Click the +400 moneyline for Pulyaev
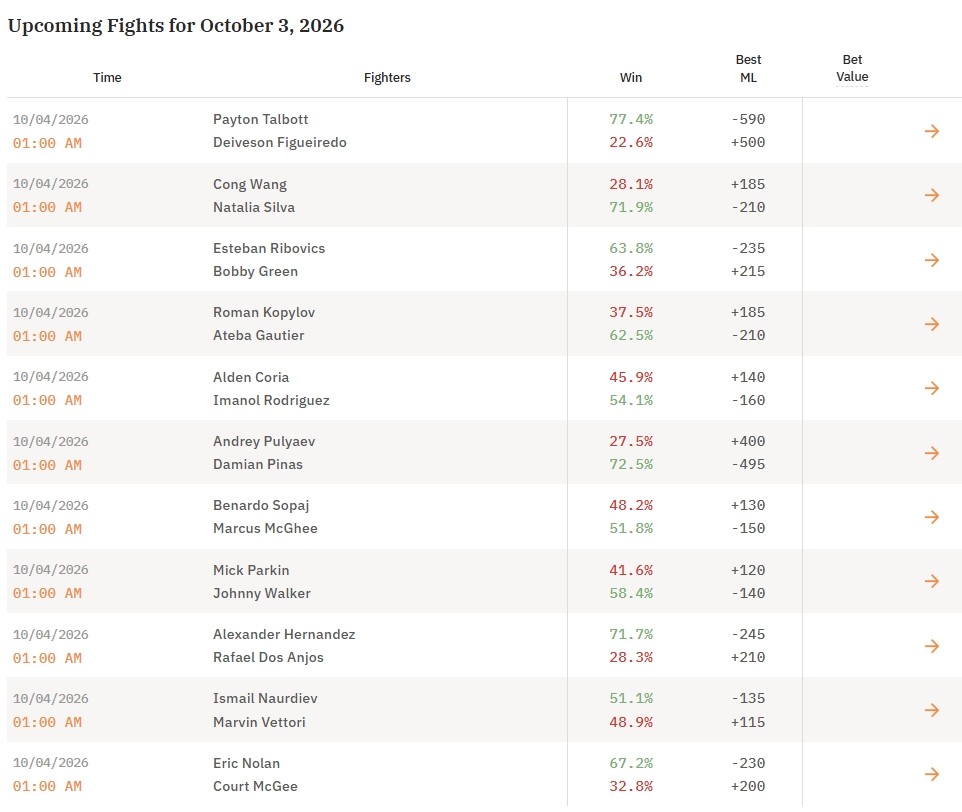Viewport: 962px width, 812px height. [x=748, y=442]
